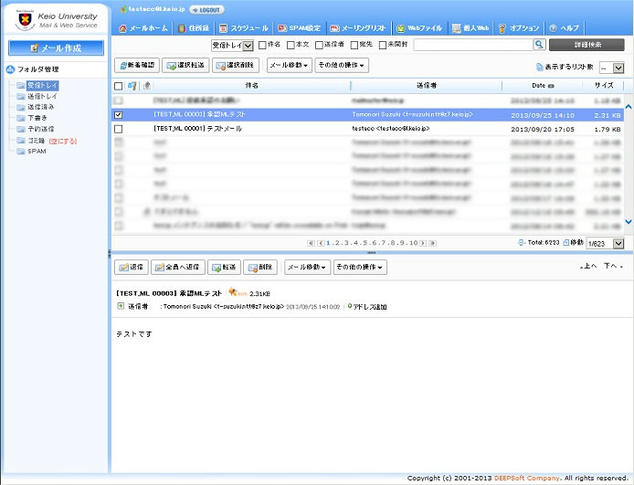
Task: Click the Keio University logo
Action: click(54, 18)
